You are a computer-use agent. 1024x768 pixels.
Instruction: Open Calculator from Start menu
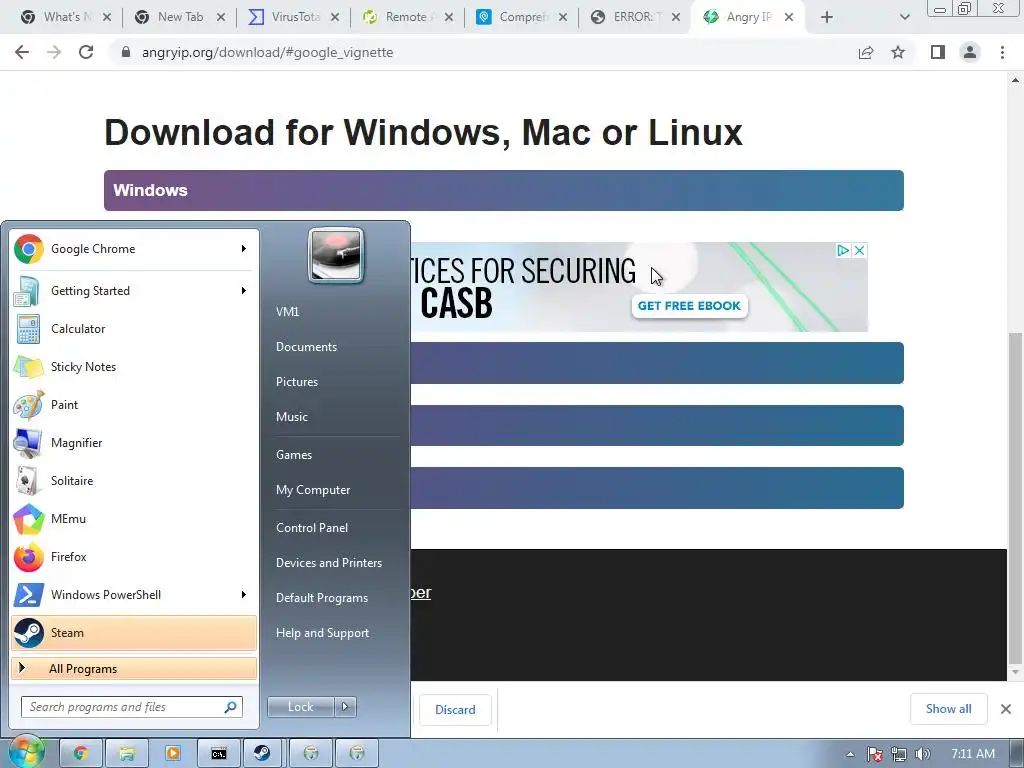[134, 328]
